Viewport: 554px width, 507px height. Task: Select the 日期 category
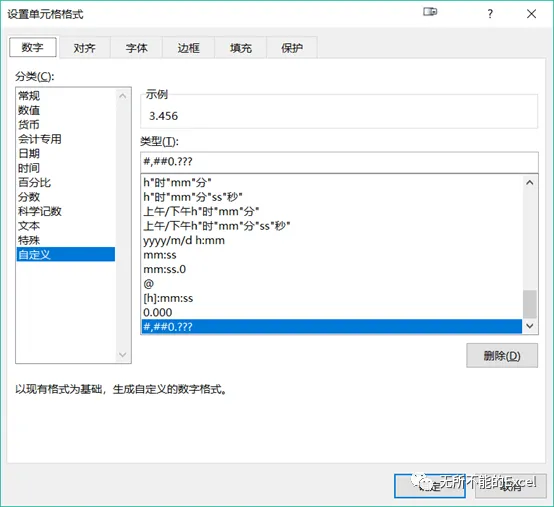tap(66, 153)
